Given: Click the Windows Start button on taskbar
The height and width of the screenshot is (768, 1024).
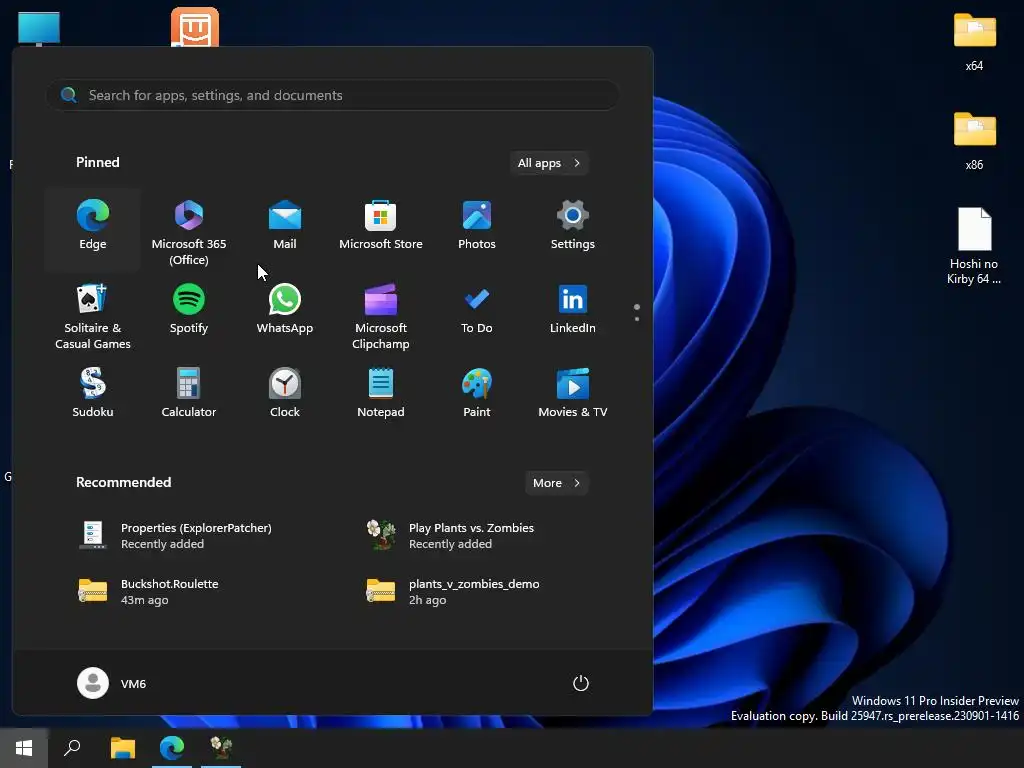Looking at the screenshot, I should click(x=24, y=748).
